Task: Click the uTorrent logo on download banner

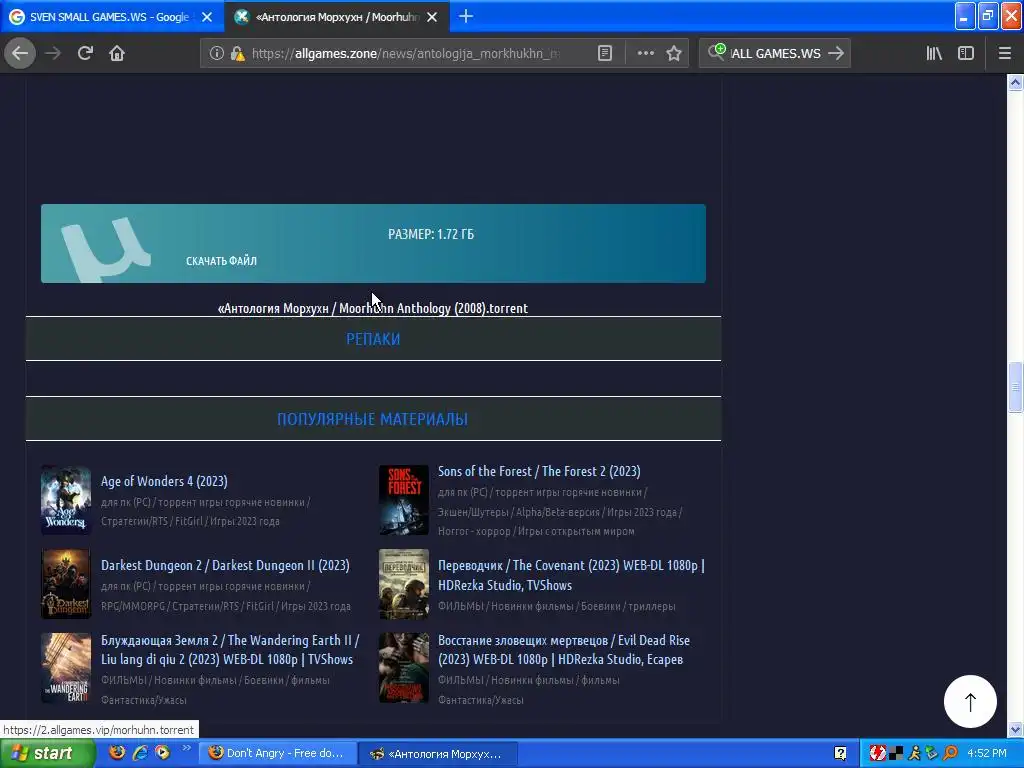Action: point(106,251)
